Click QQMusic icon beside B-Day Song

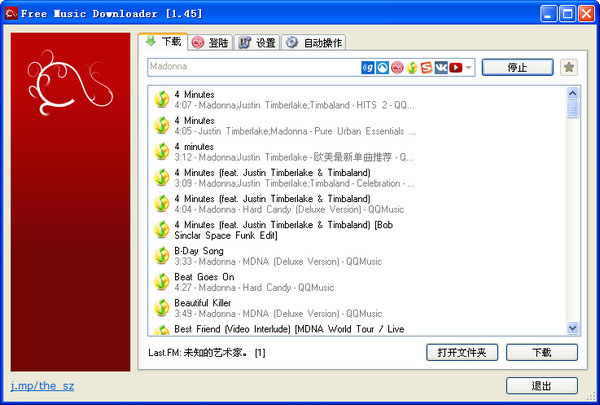(x=162, y=255)
